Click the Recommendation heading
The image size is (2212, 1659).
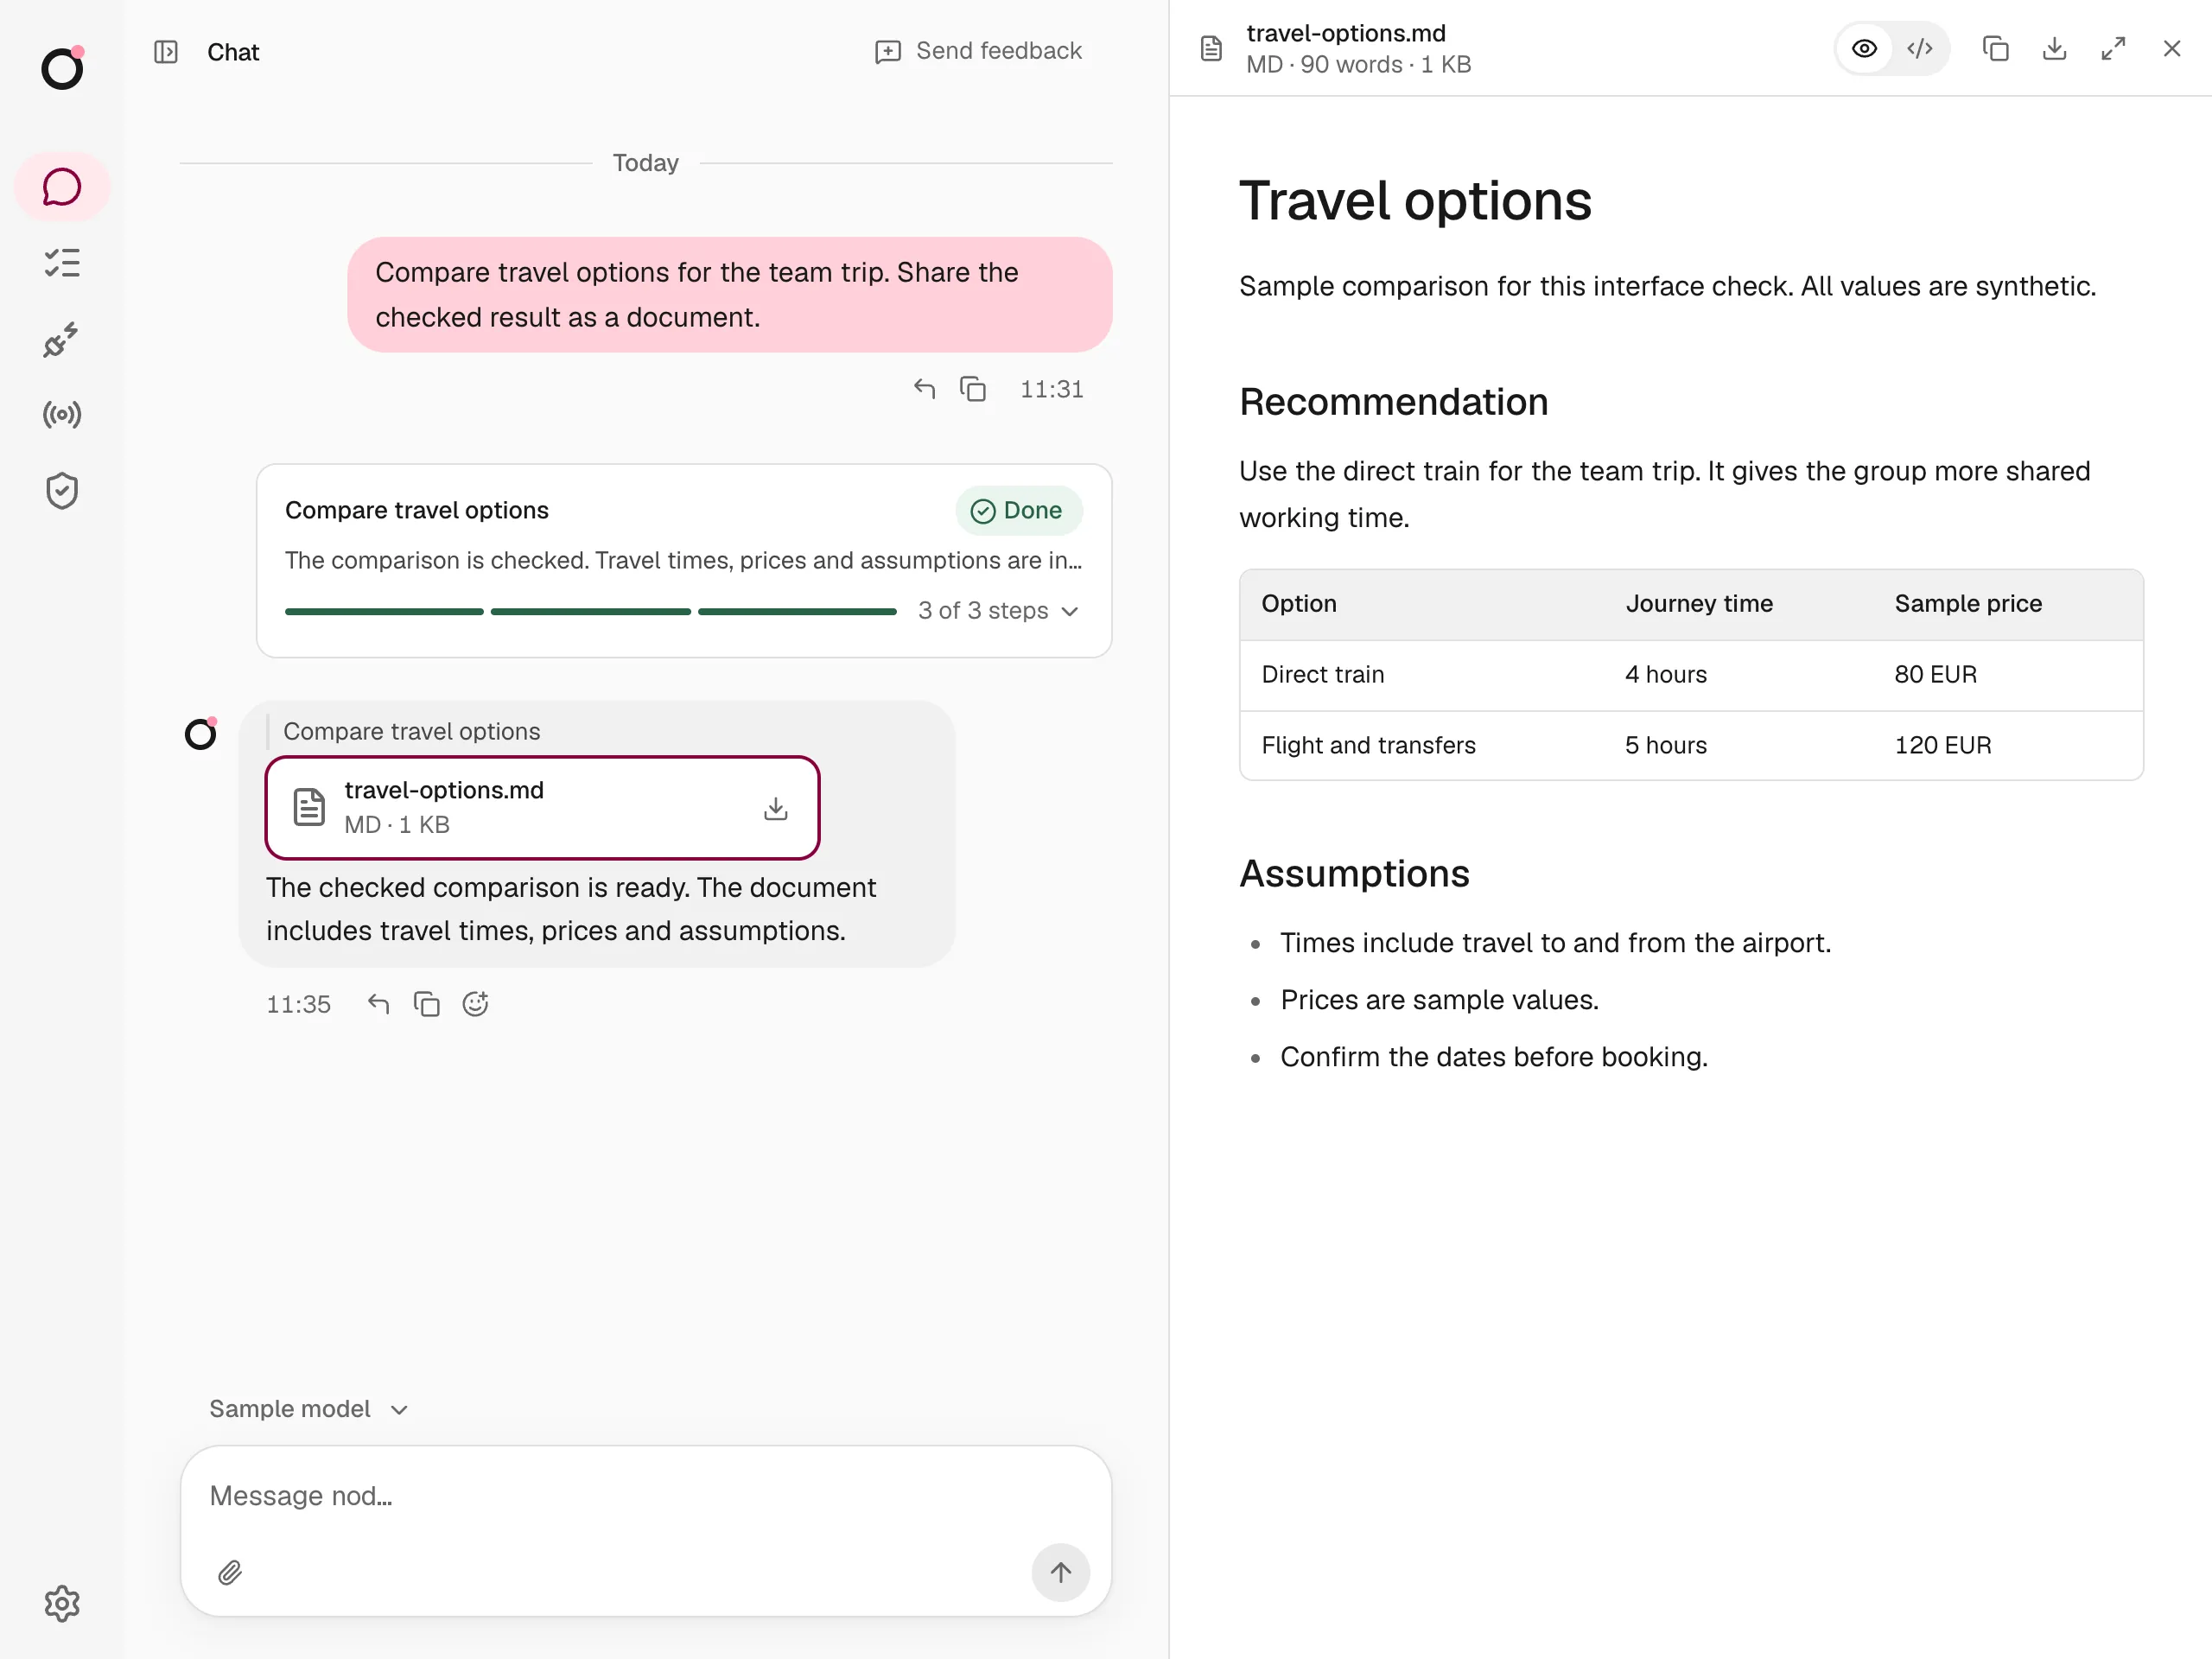(1393, 401)
